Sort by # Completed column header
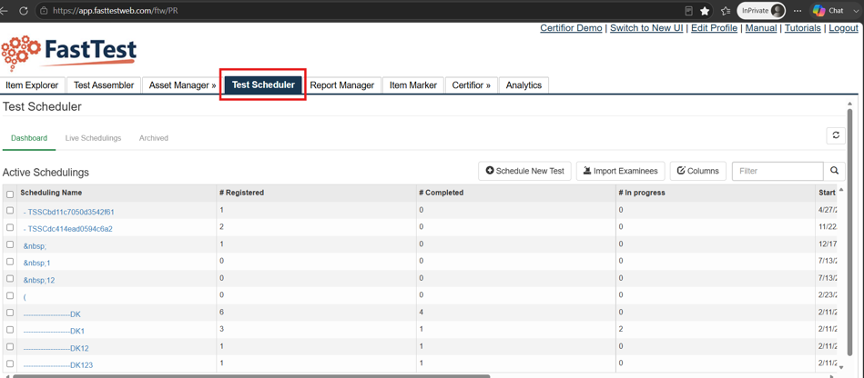Image resolution: width=864 pixels, height=378 pixels. click(441, 193)
